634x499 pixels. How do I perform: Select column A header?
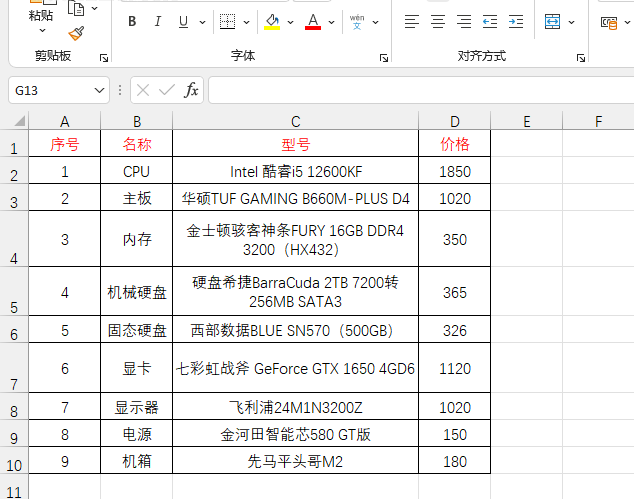pos(64,121)
